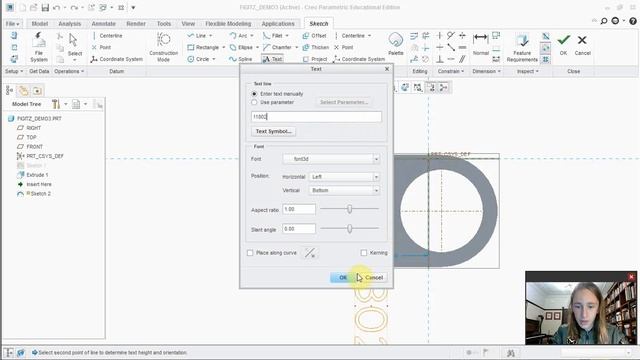640x360 pixels.
Task: Expand Operations group dropdown
Action: point(69,71)
